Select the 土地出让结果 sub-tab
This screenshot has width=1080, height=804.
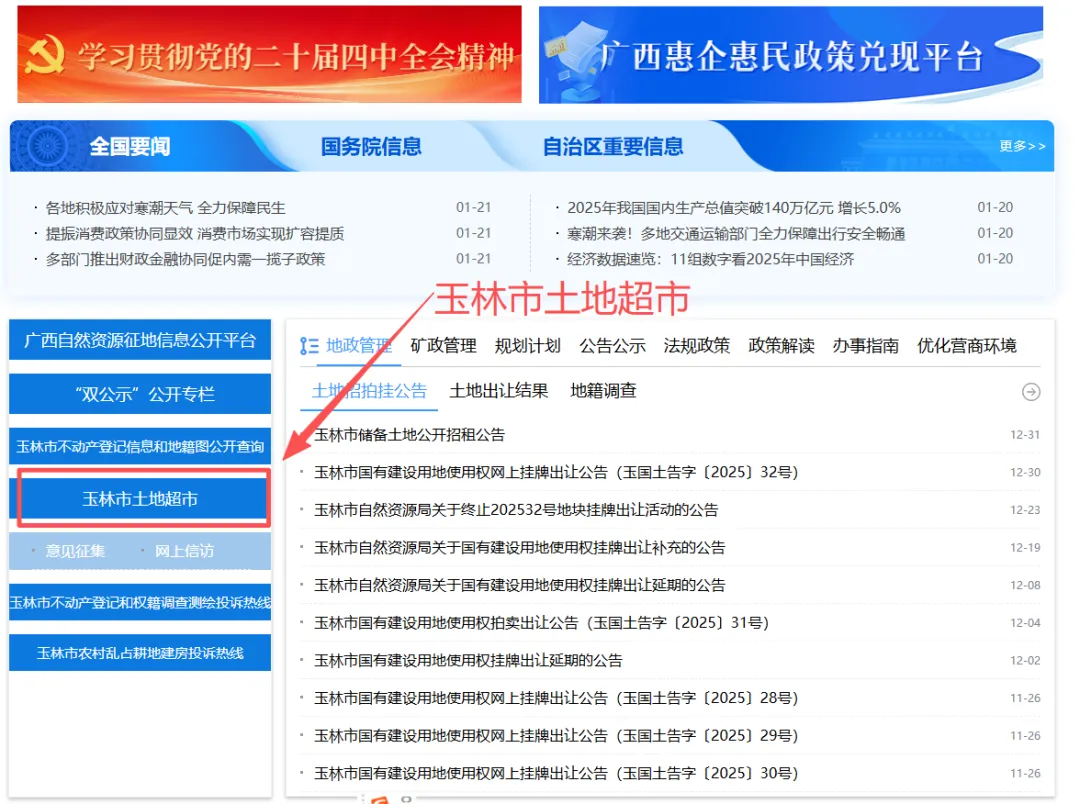click(x=499, y=391)
